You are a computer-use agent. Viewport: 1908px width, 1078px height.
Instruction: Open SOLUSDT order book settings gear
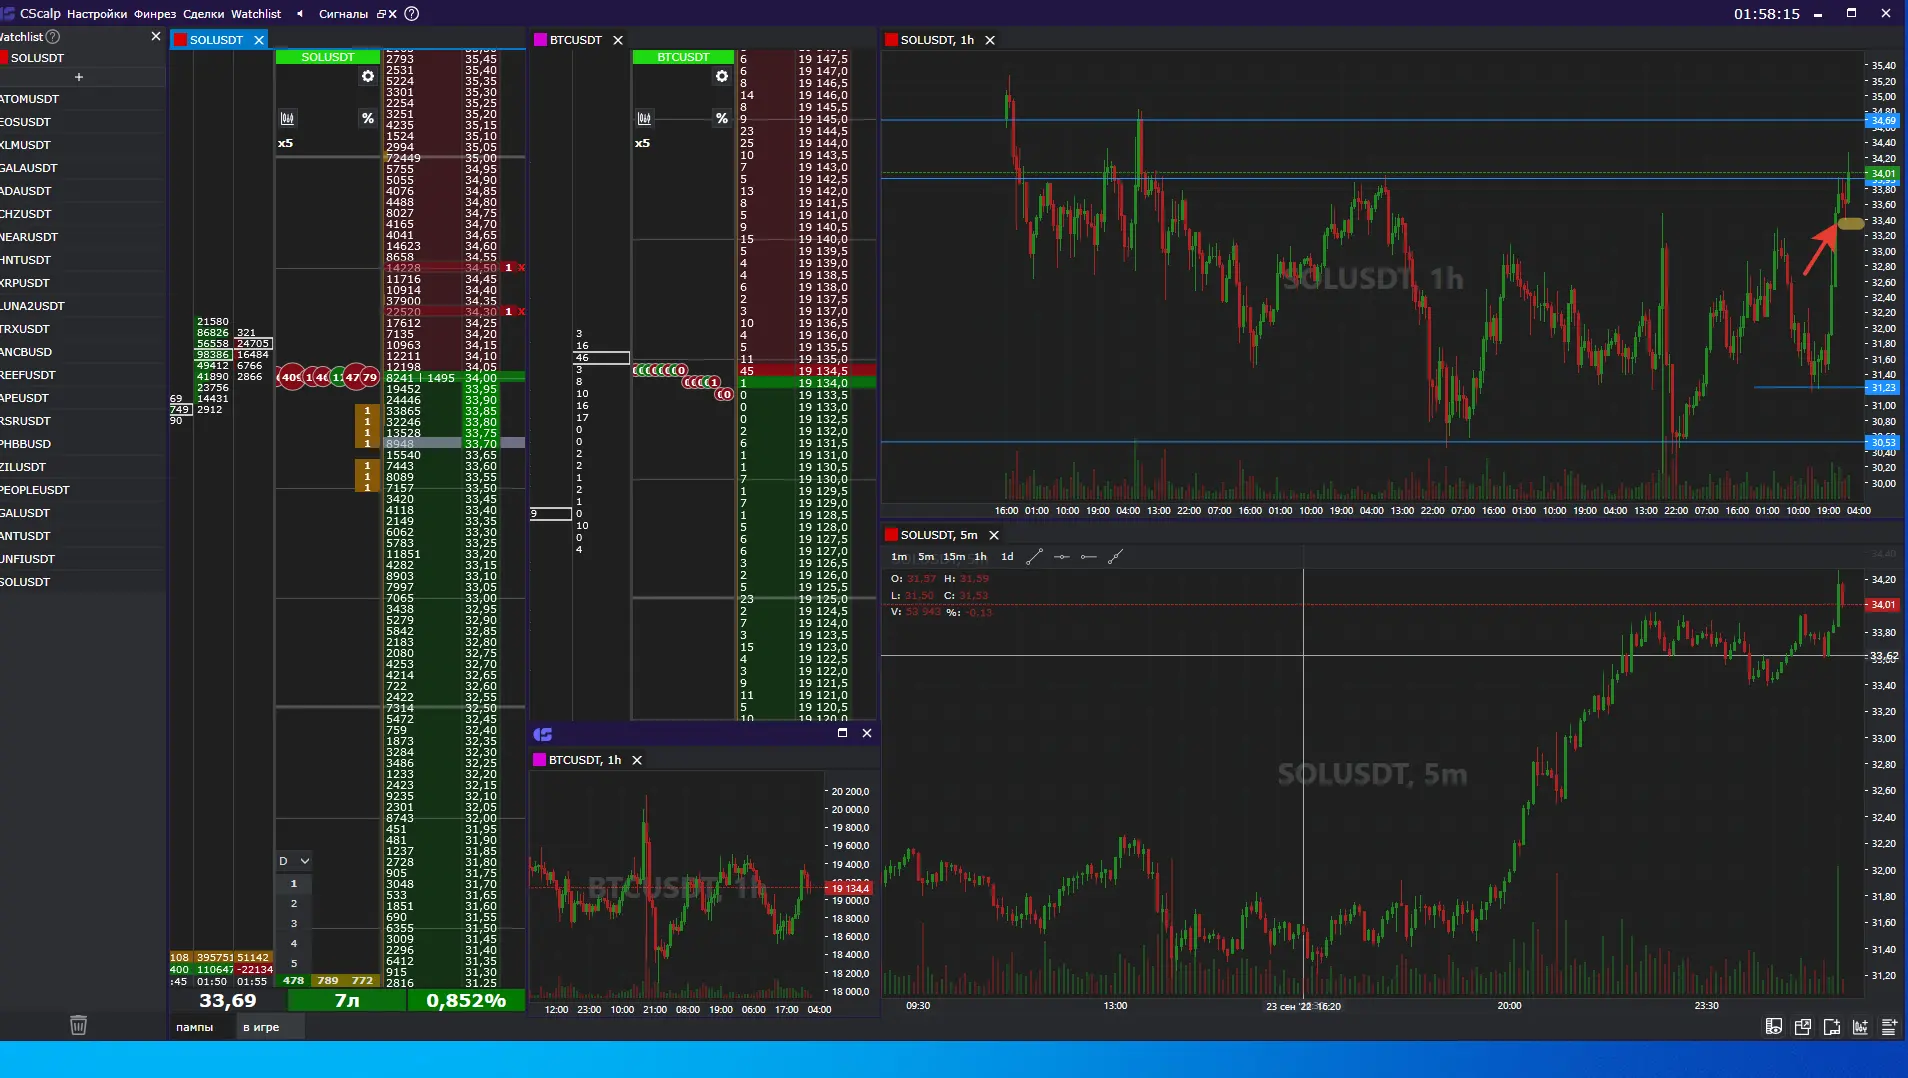pyautogui.click(x=368, y=76)
